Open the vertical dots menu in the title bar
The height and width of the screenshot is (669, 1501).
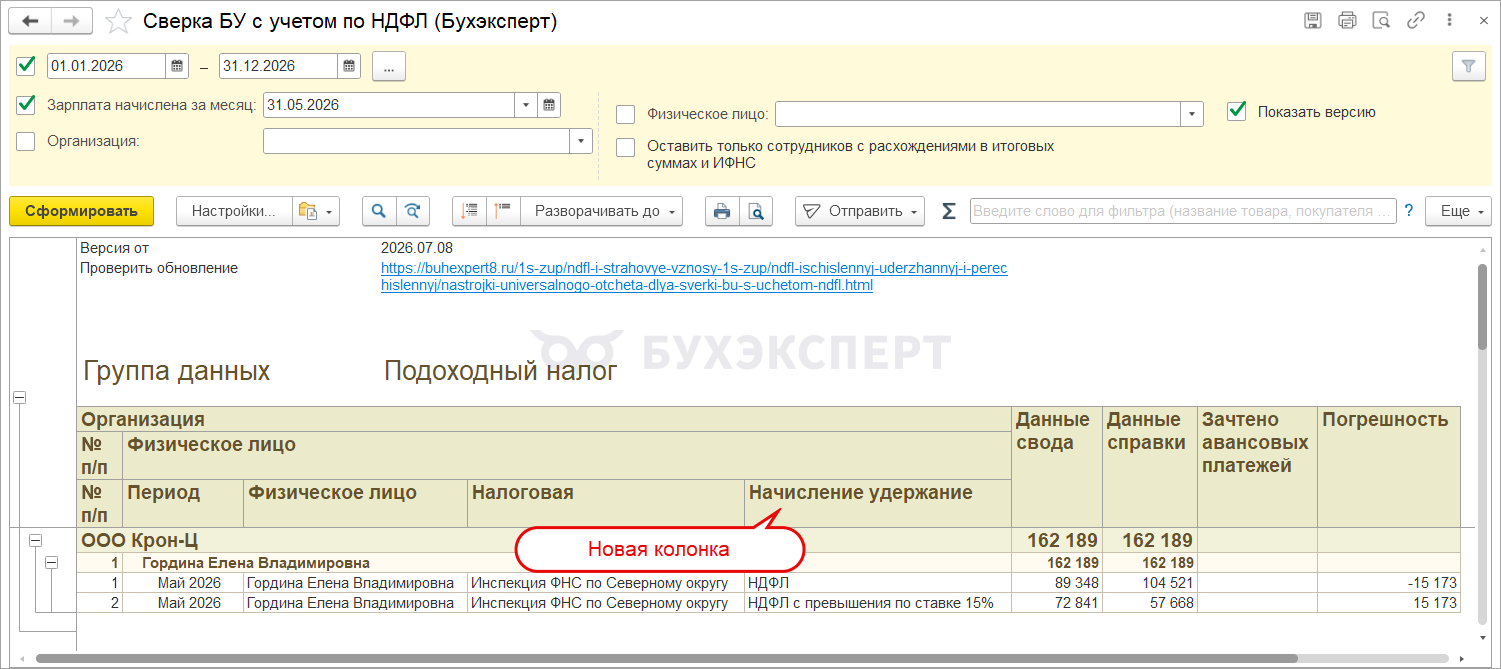tap(1449, 20)
